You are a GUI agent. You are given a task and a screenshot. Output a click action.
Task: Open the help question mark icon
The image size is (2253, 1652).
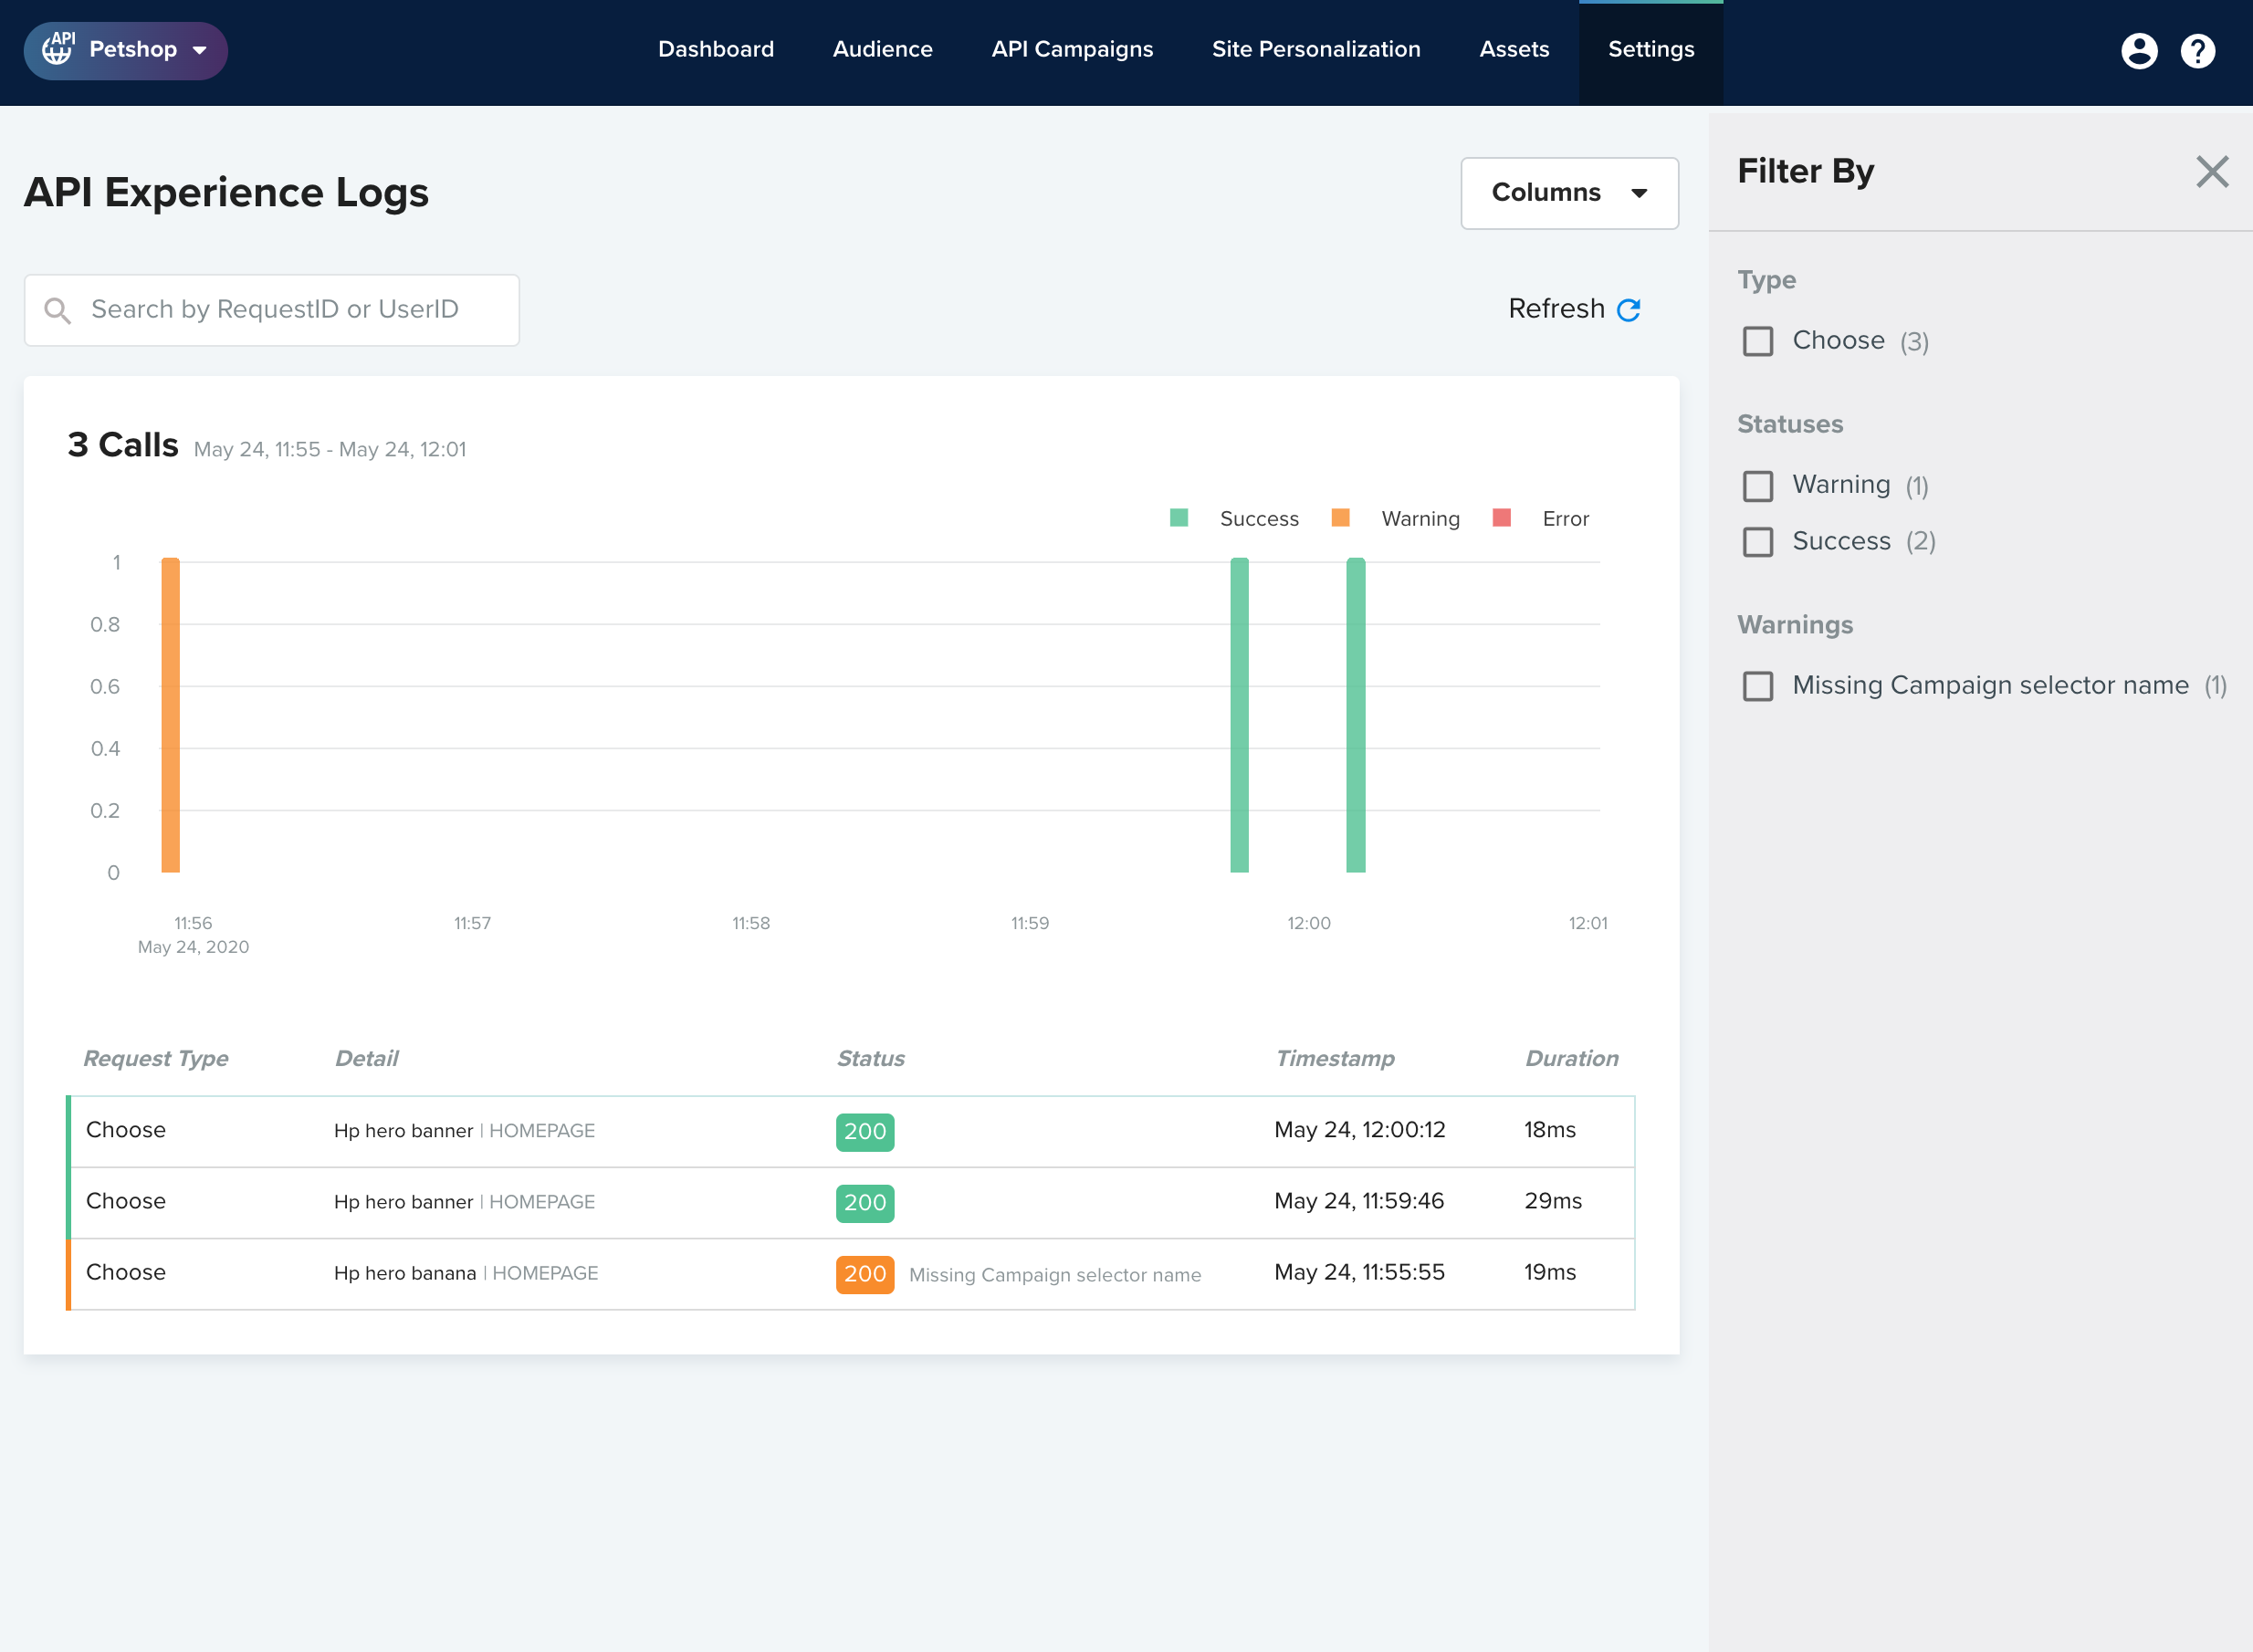pos(2197,50)
